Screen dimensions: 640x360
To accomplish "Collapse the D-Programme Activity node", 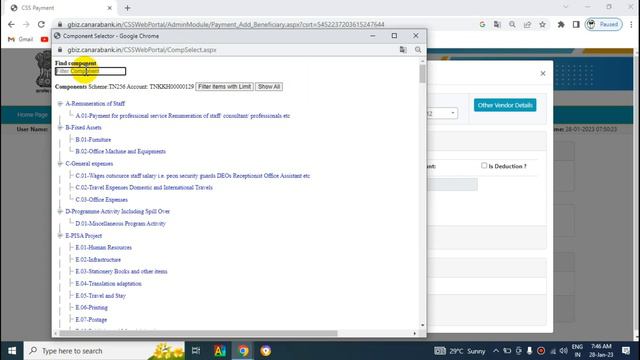I will click(x=60, y=211).
